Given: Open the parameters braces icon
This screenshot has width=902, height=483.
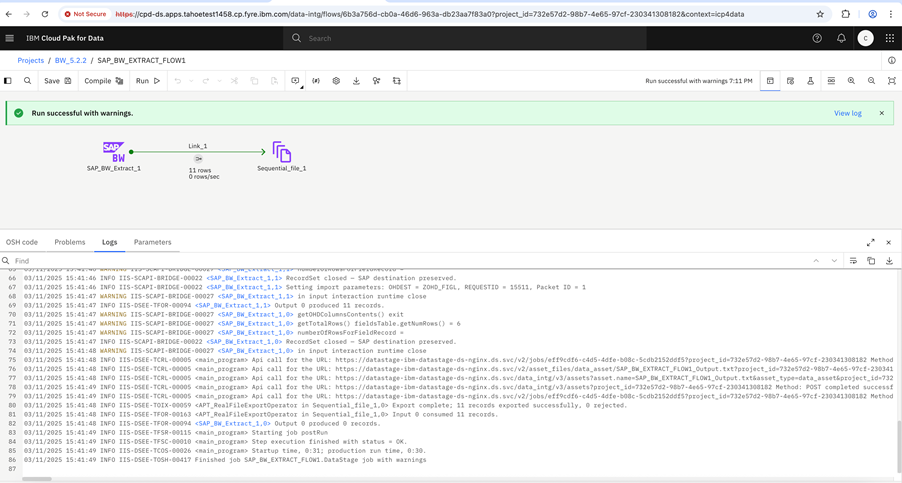Looking at the screenshot, I should point(316,81).
